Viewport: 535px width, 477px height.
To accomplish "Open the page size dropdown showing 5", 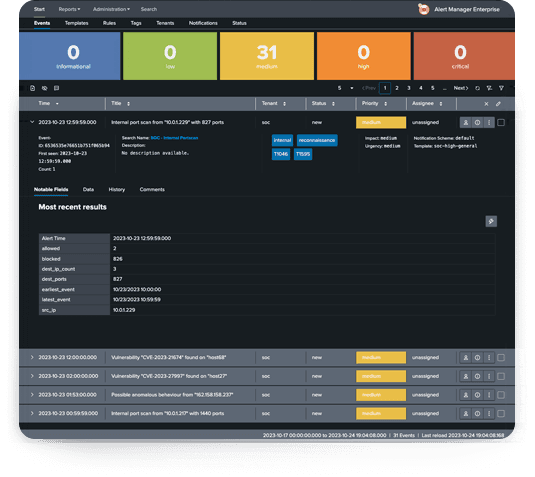I will [x=345, y=88].
